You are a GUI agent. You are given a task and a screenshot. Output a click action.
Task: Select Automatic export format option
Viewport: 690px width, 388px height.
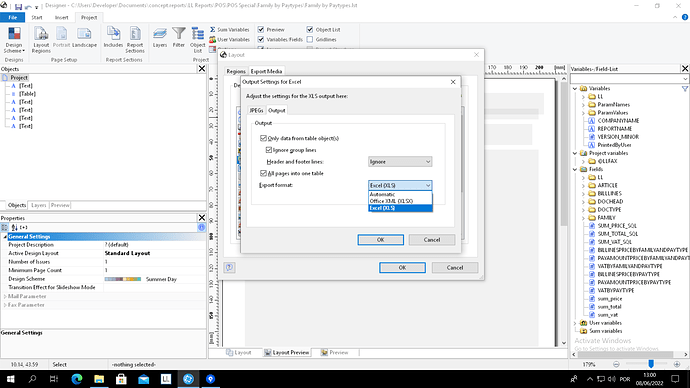click(x=400, y=194)
